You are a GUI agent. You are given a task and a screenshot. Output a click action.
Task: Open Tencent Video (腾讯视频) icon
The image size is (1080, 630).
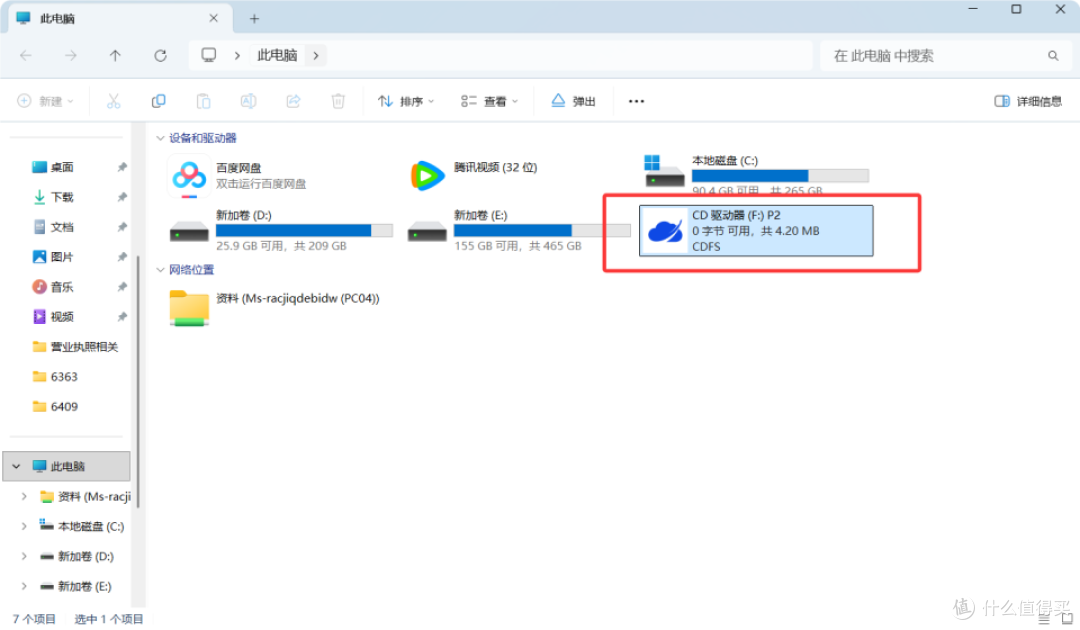[427, 176]
